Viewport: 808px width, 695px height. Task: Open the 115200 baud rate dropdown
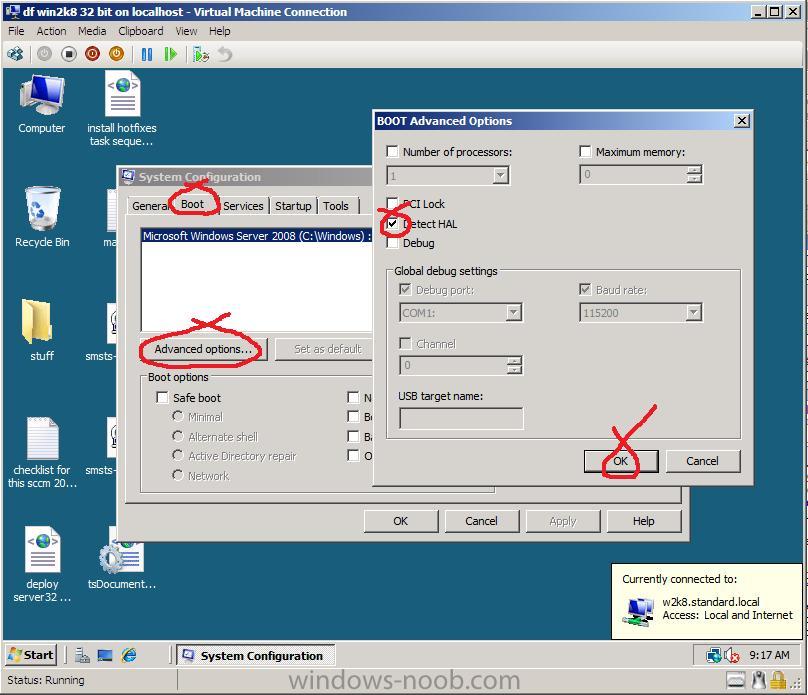[x=694, y=312]
